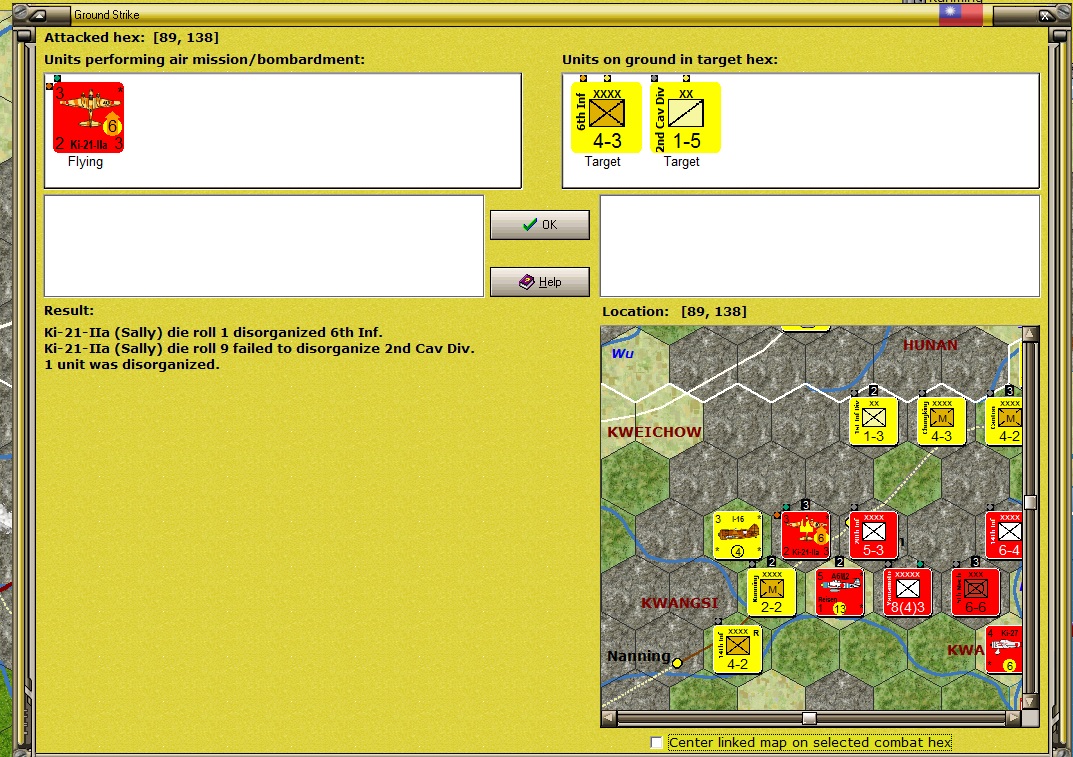Viewport: 1073px width, 757px height.
Task: Click the red Ki-27 aircraft counter on map
Action: click(1004, 650)
